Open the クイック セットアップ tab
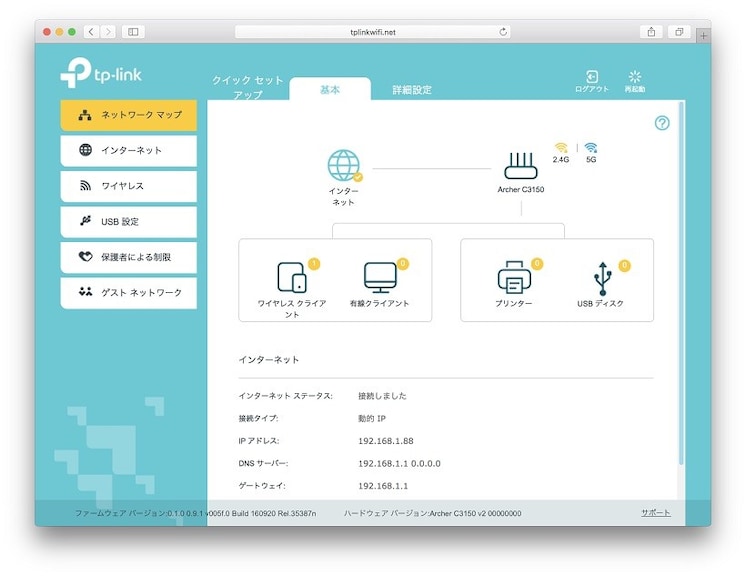The image size is (746, 576). coord(248,87)
